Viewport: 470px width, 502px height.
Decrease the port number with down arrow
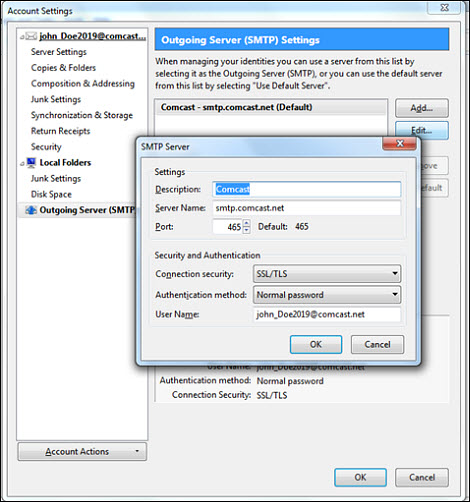pos(246,230)
